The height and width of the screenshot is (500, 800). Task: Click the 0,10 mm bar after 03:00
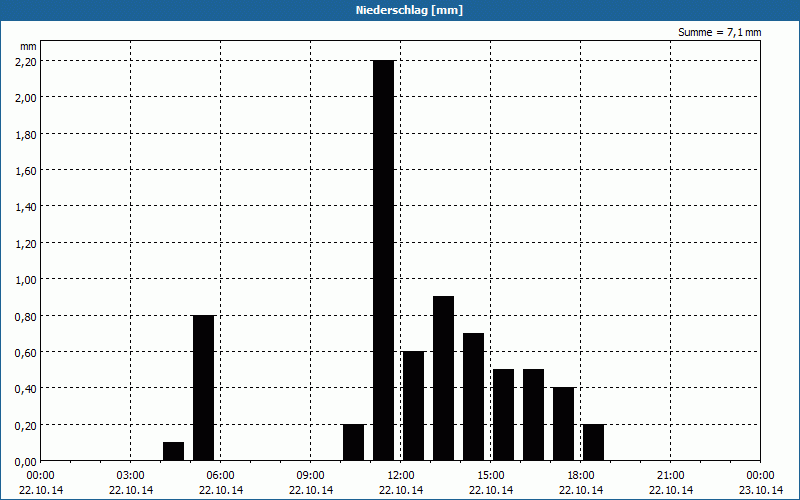173,452
